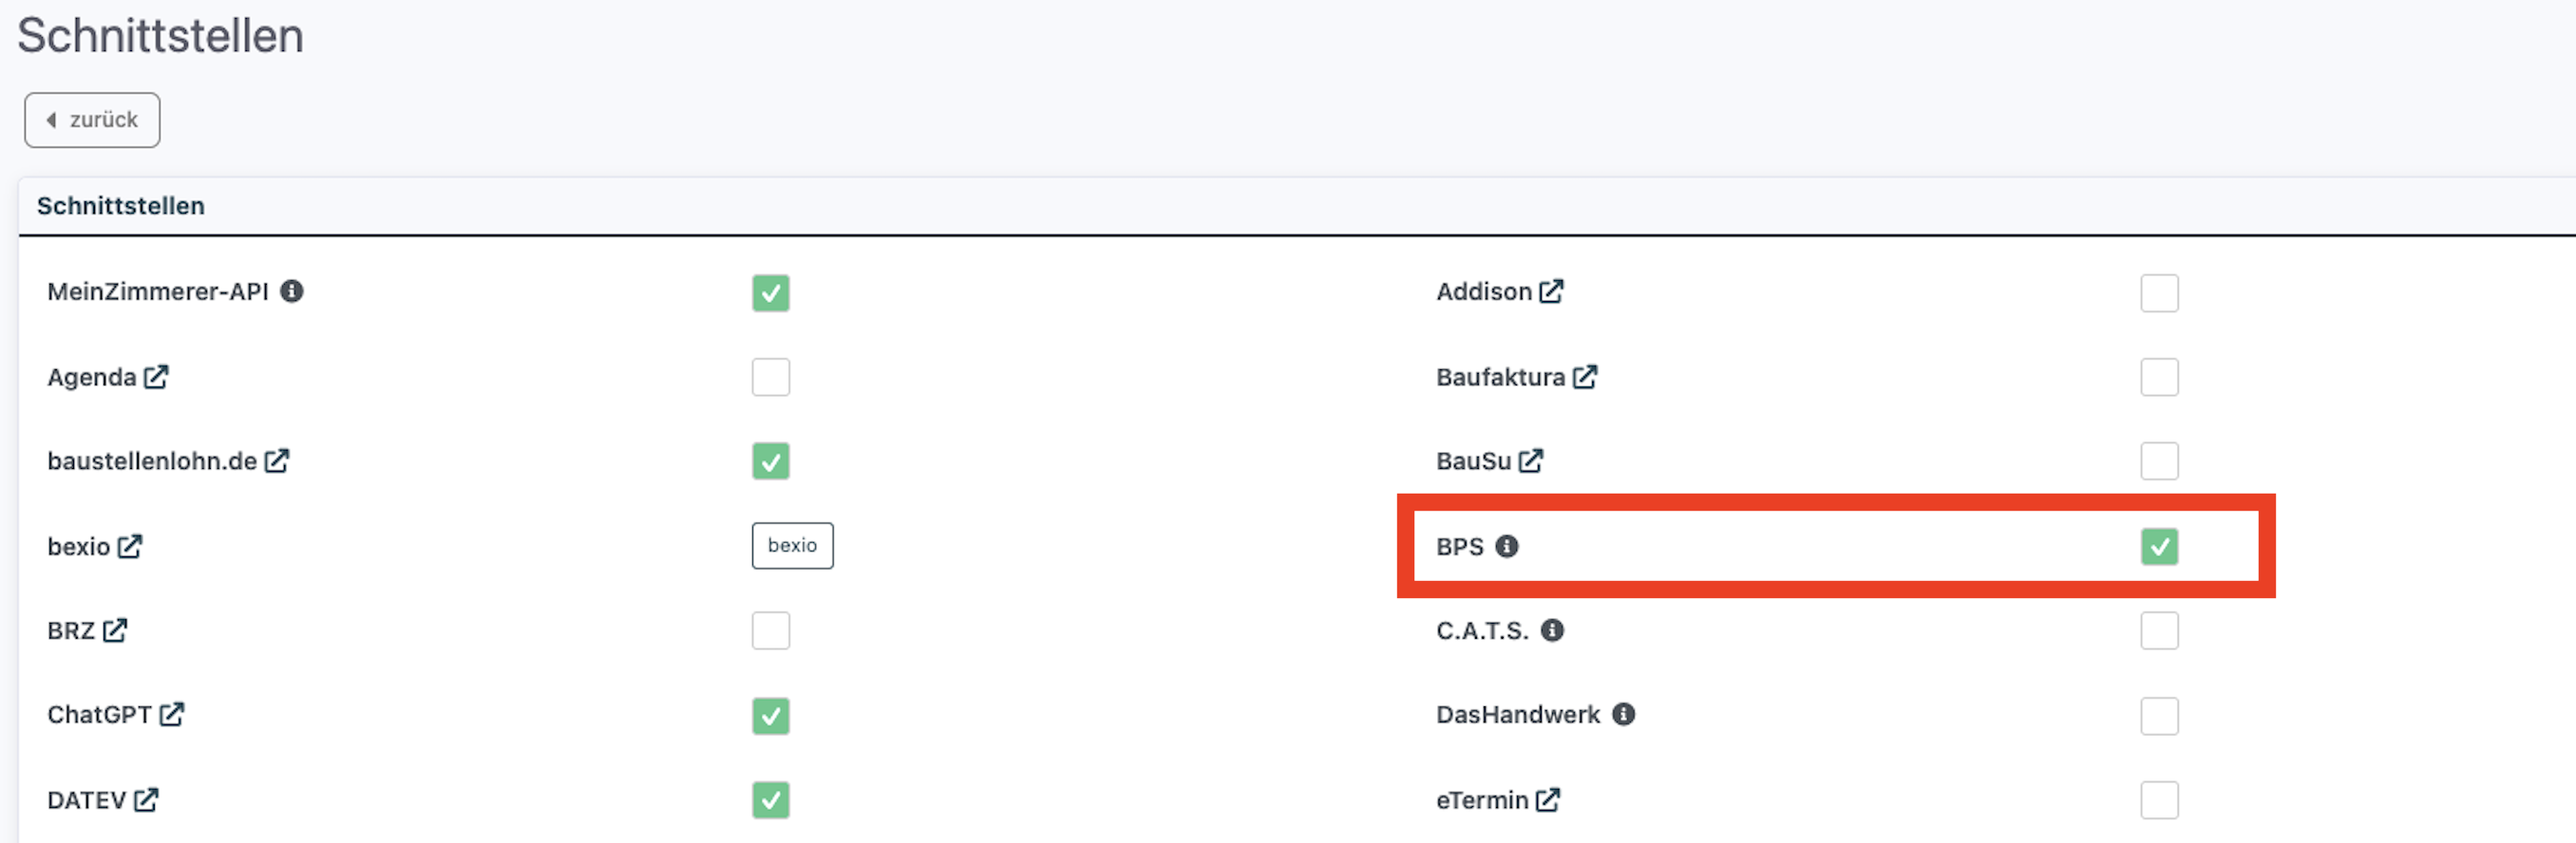The image size is (2576, 843).
Task: Open Agenda external link icon
Action: pyautogui.click(x=156, y=377)
